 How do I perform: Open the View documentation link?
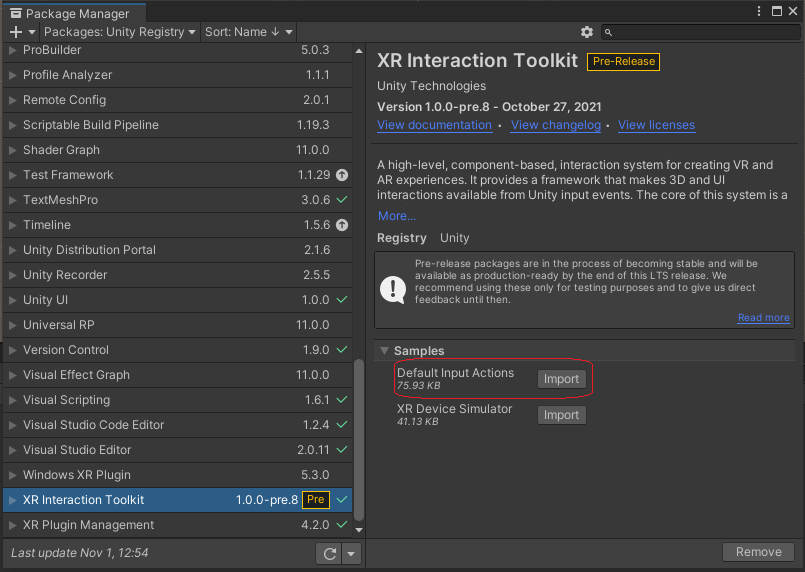point(434,125)
